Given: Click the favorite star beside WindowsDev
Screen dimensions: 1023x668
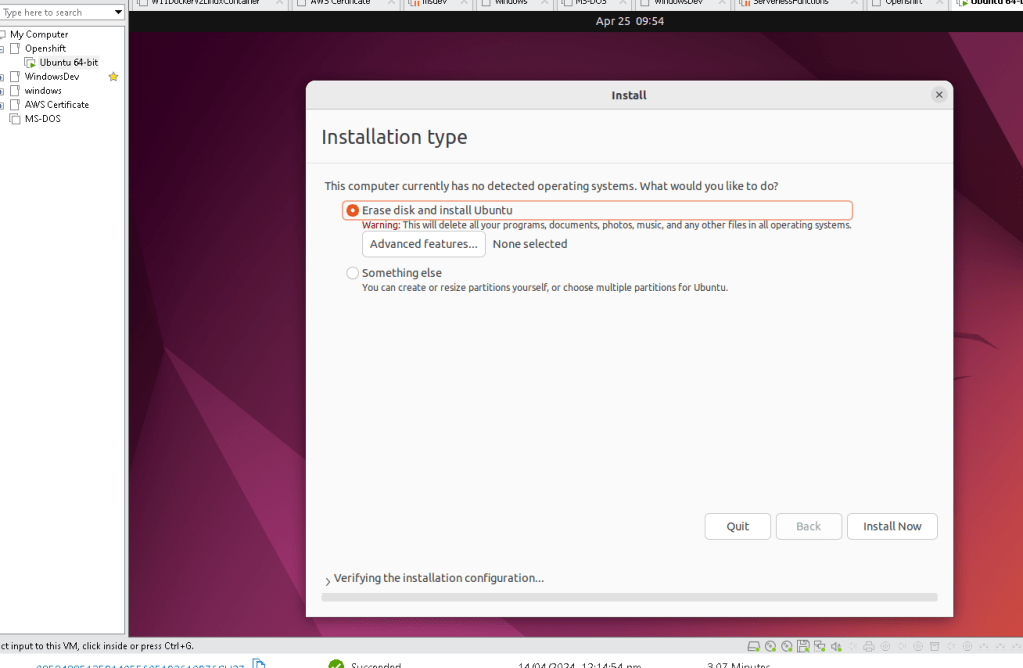Looking at the screenshot, I should (114, 76).
